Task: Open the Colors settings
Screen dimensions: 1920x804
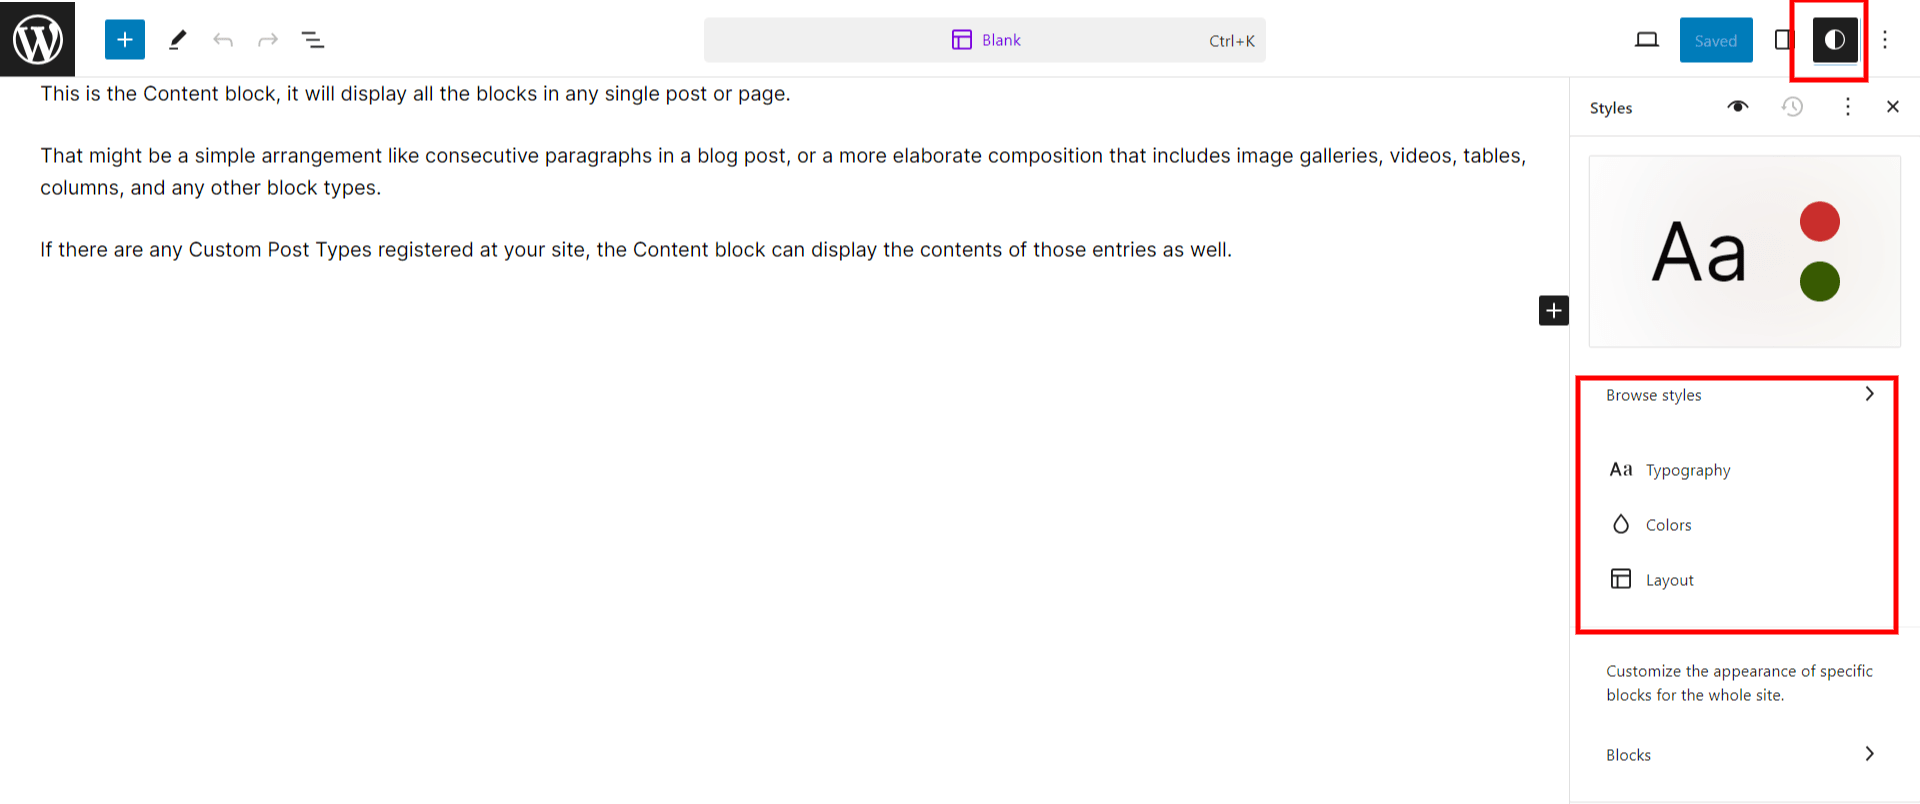Action: point(1668,525)
